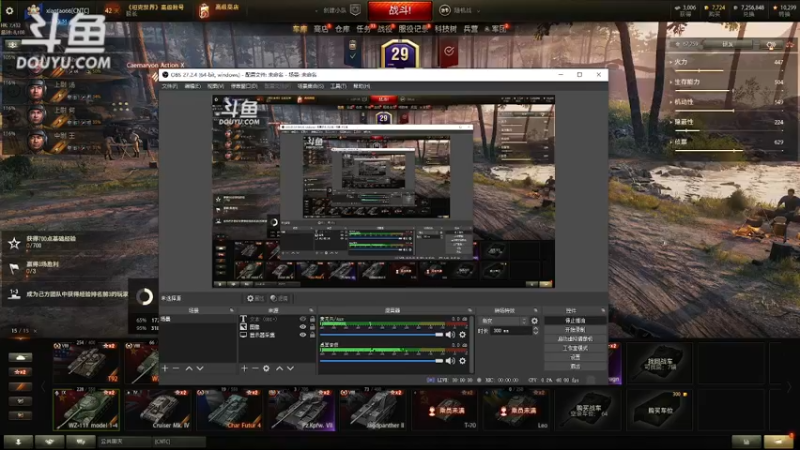
Task: Lock the image source
Action: 312,327
